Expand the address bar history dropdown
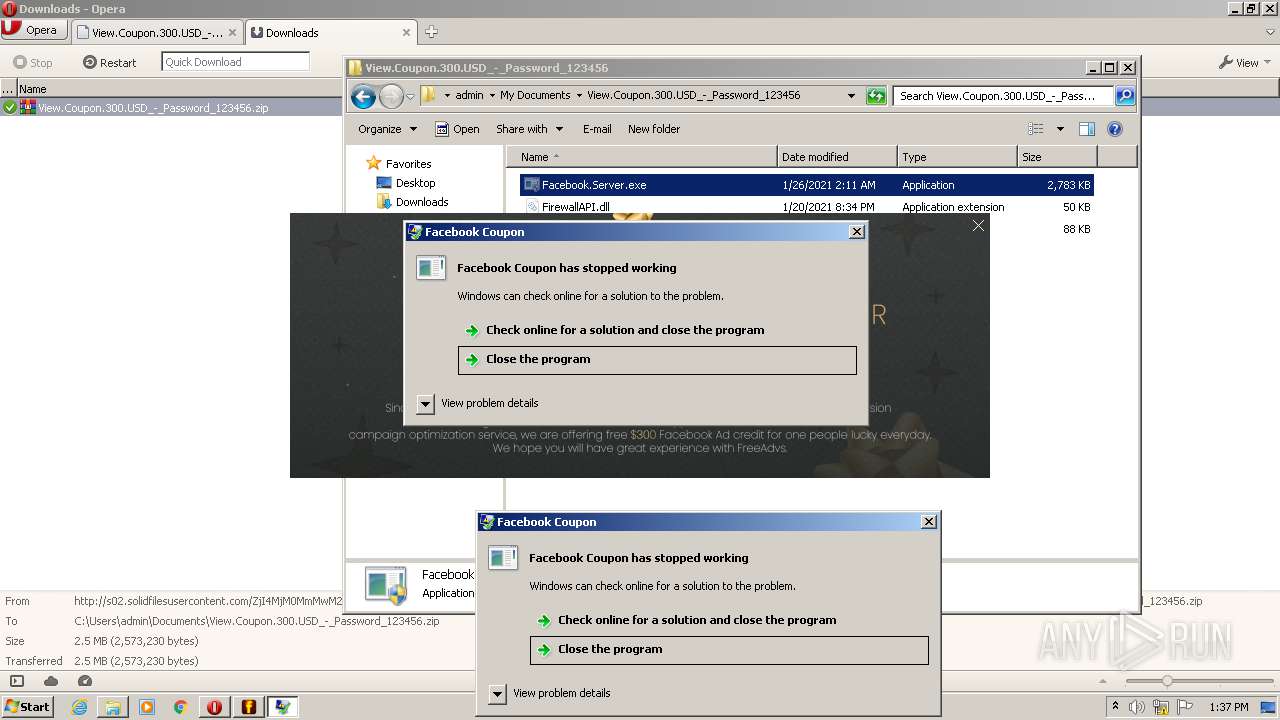Image resolution: width=1280 pixels, height=720 pixels. click(851, 96)
